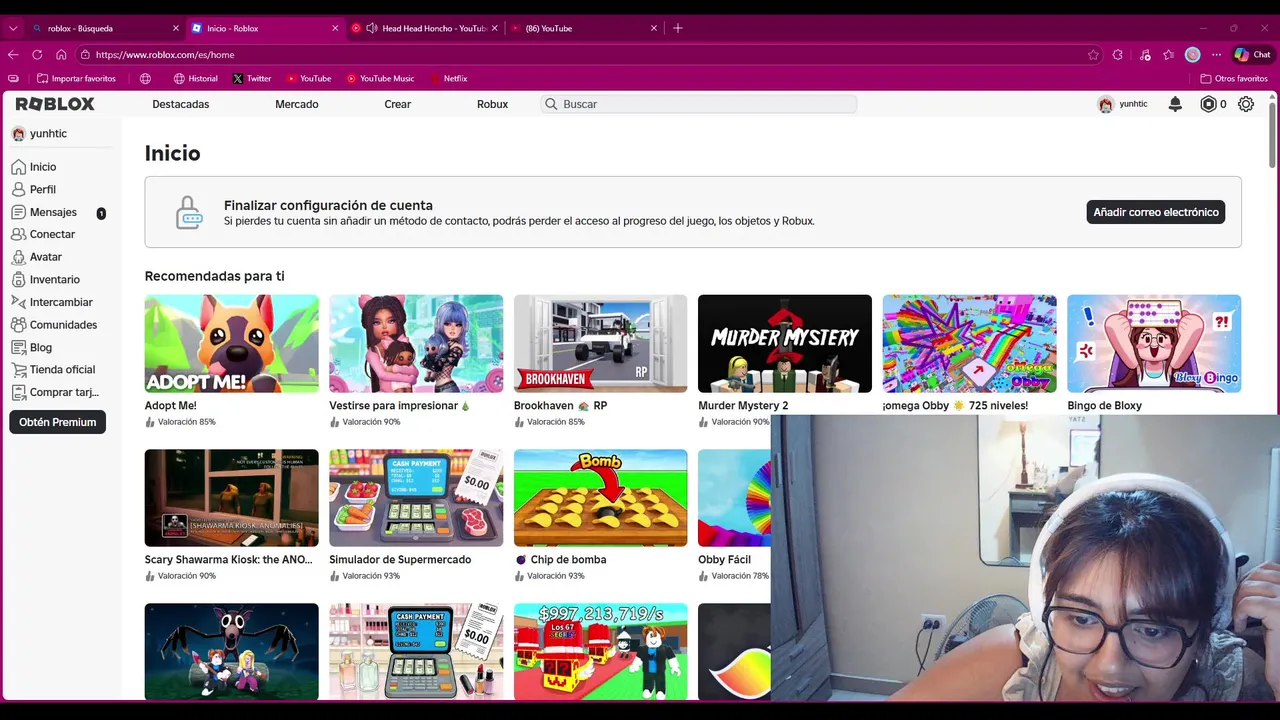Open the Copilot Chat button
The image size is (1280, 720).
[1252, 55]
